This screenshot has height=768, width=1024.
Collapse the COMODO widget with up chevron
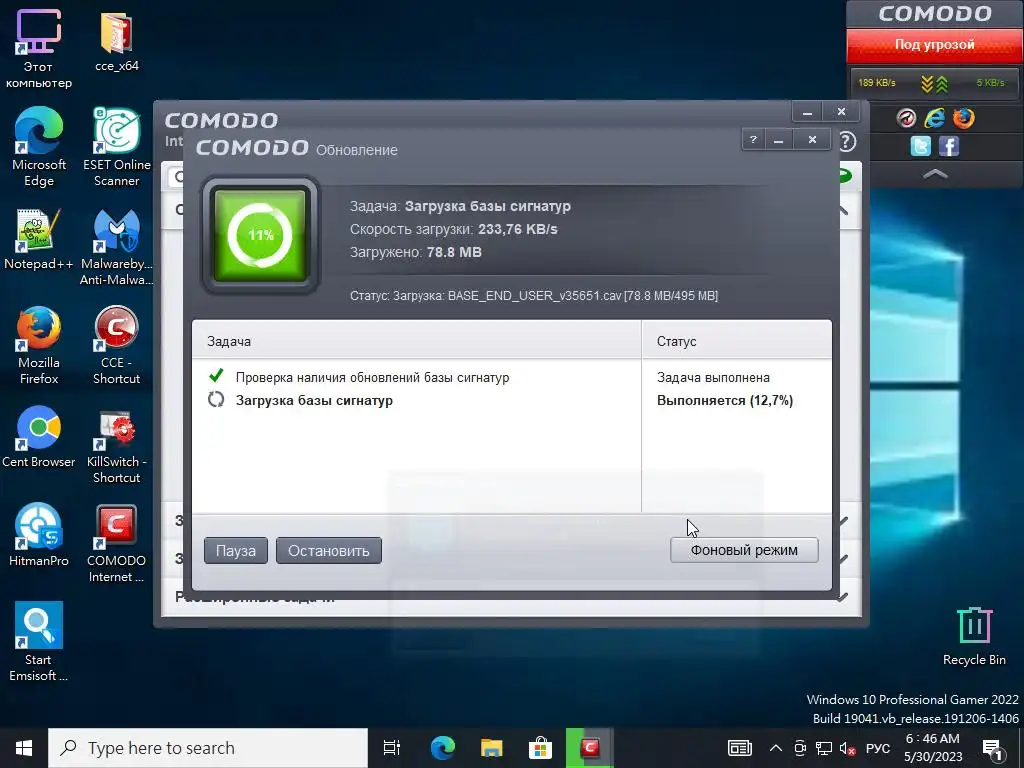pyautogui.click(x=935, y=174)
